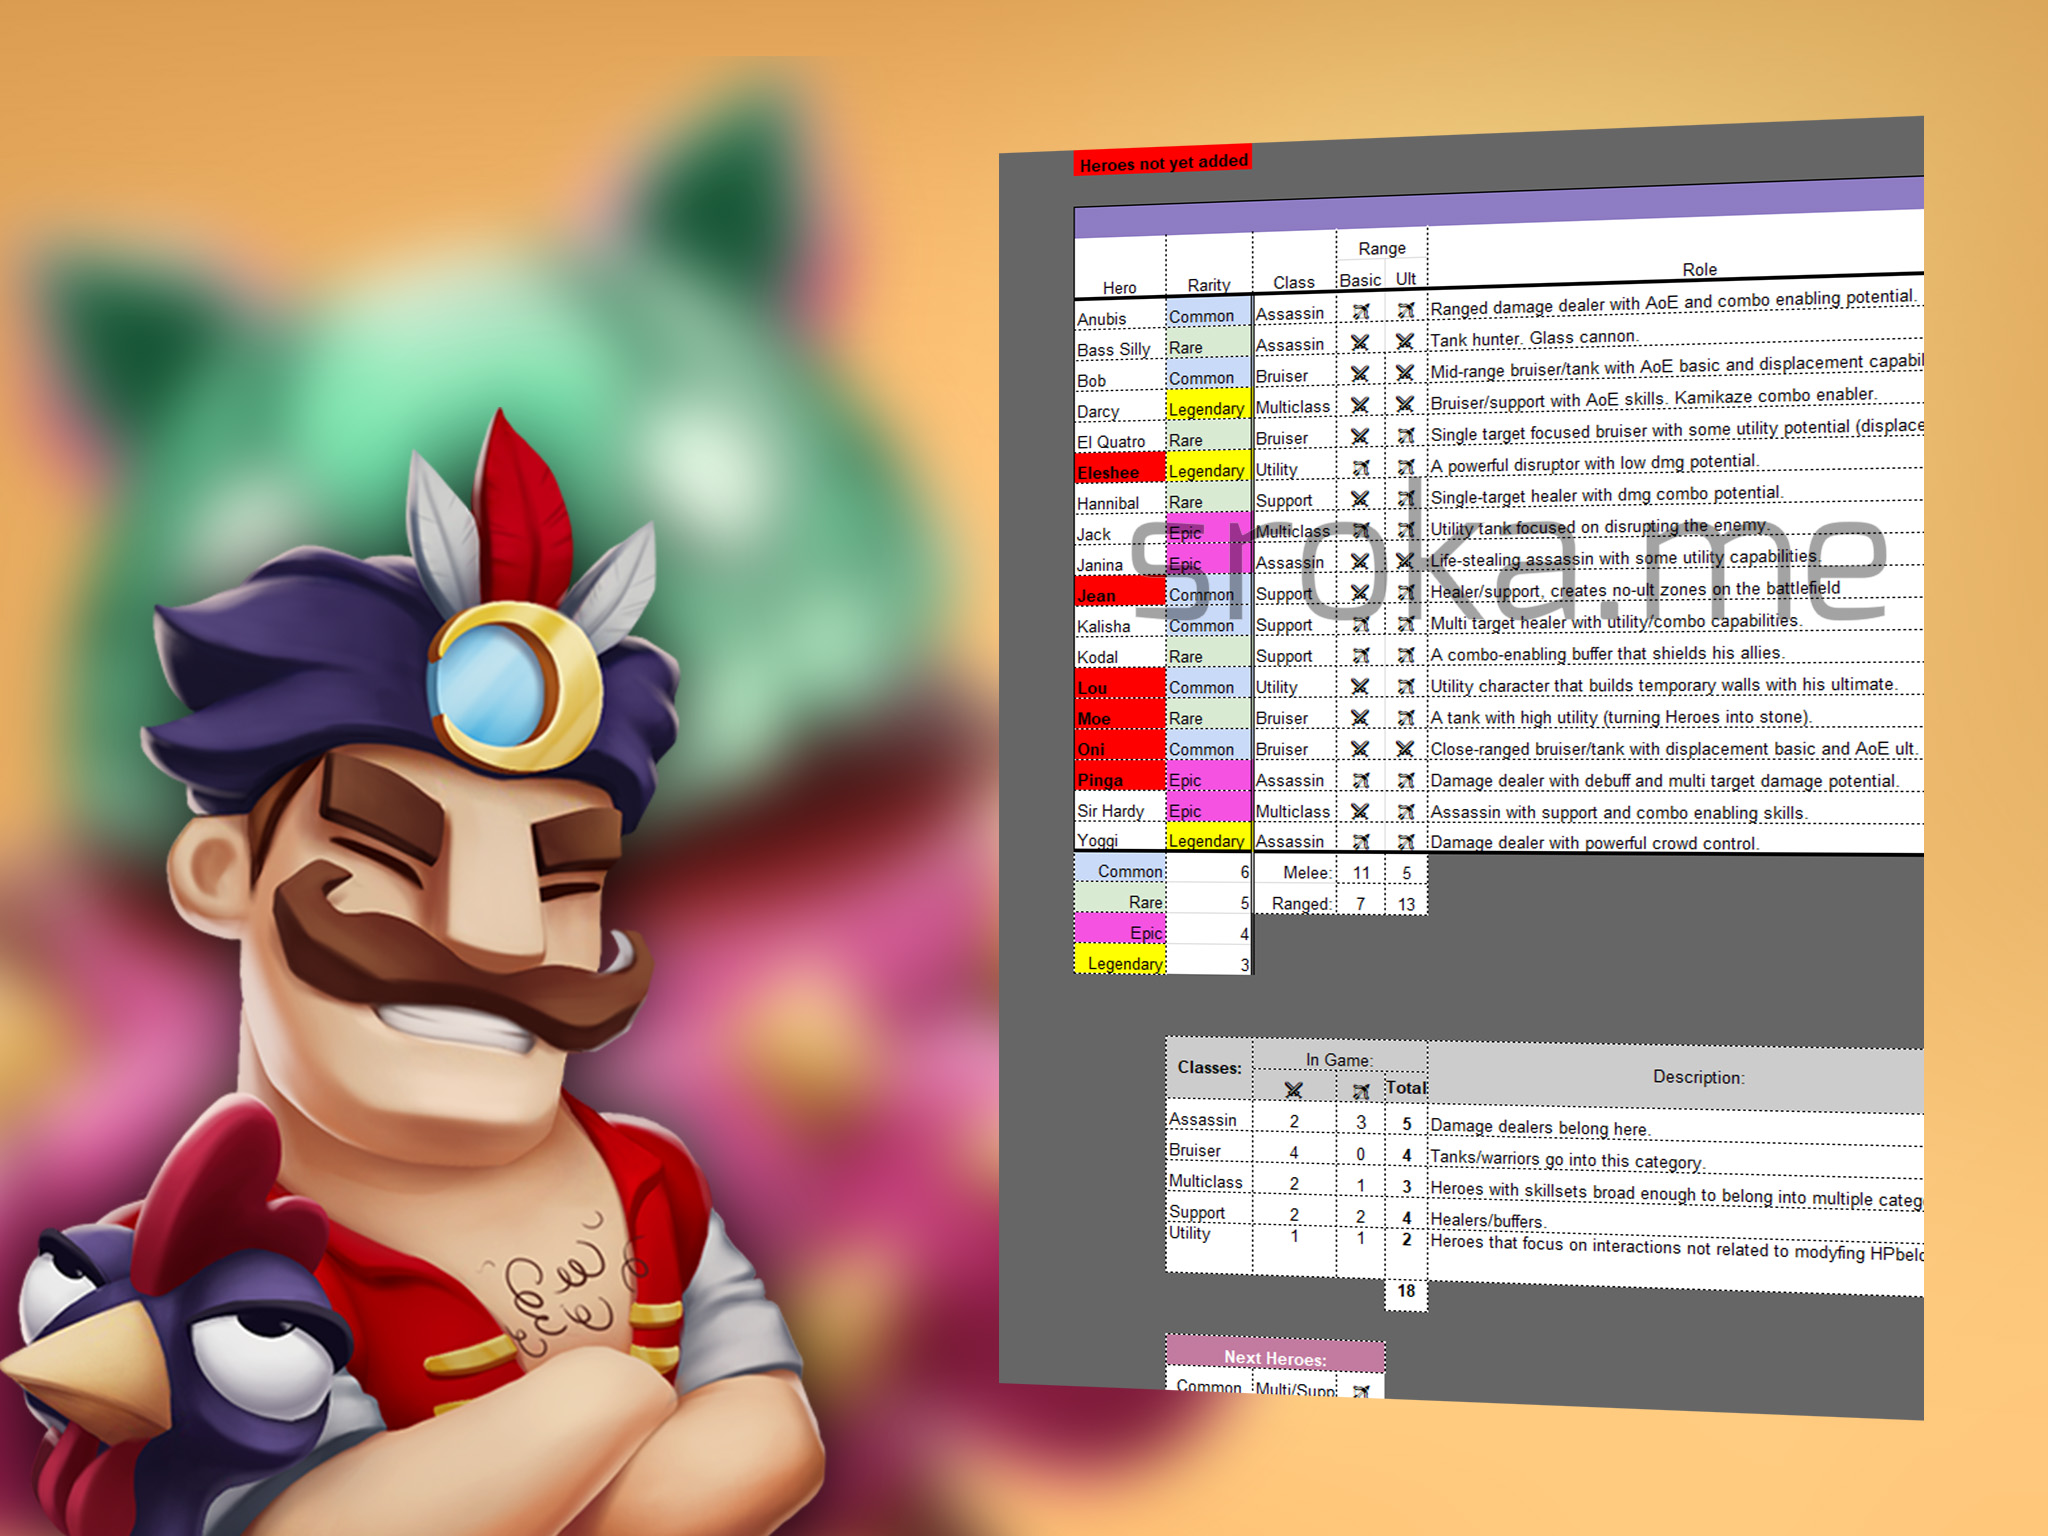Click the bow icon in the Next Heroes row
The width and height of the screenshot is (2048, 1536).
[1360, 1390]
